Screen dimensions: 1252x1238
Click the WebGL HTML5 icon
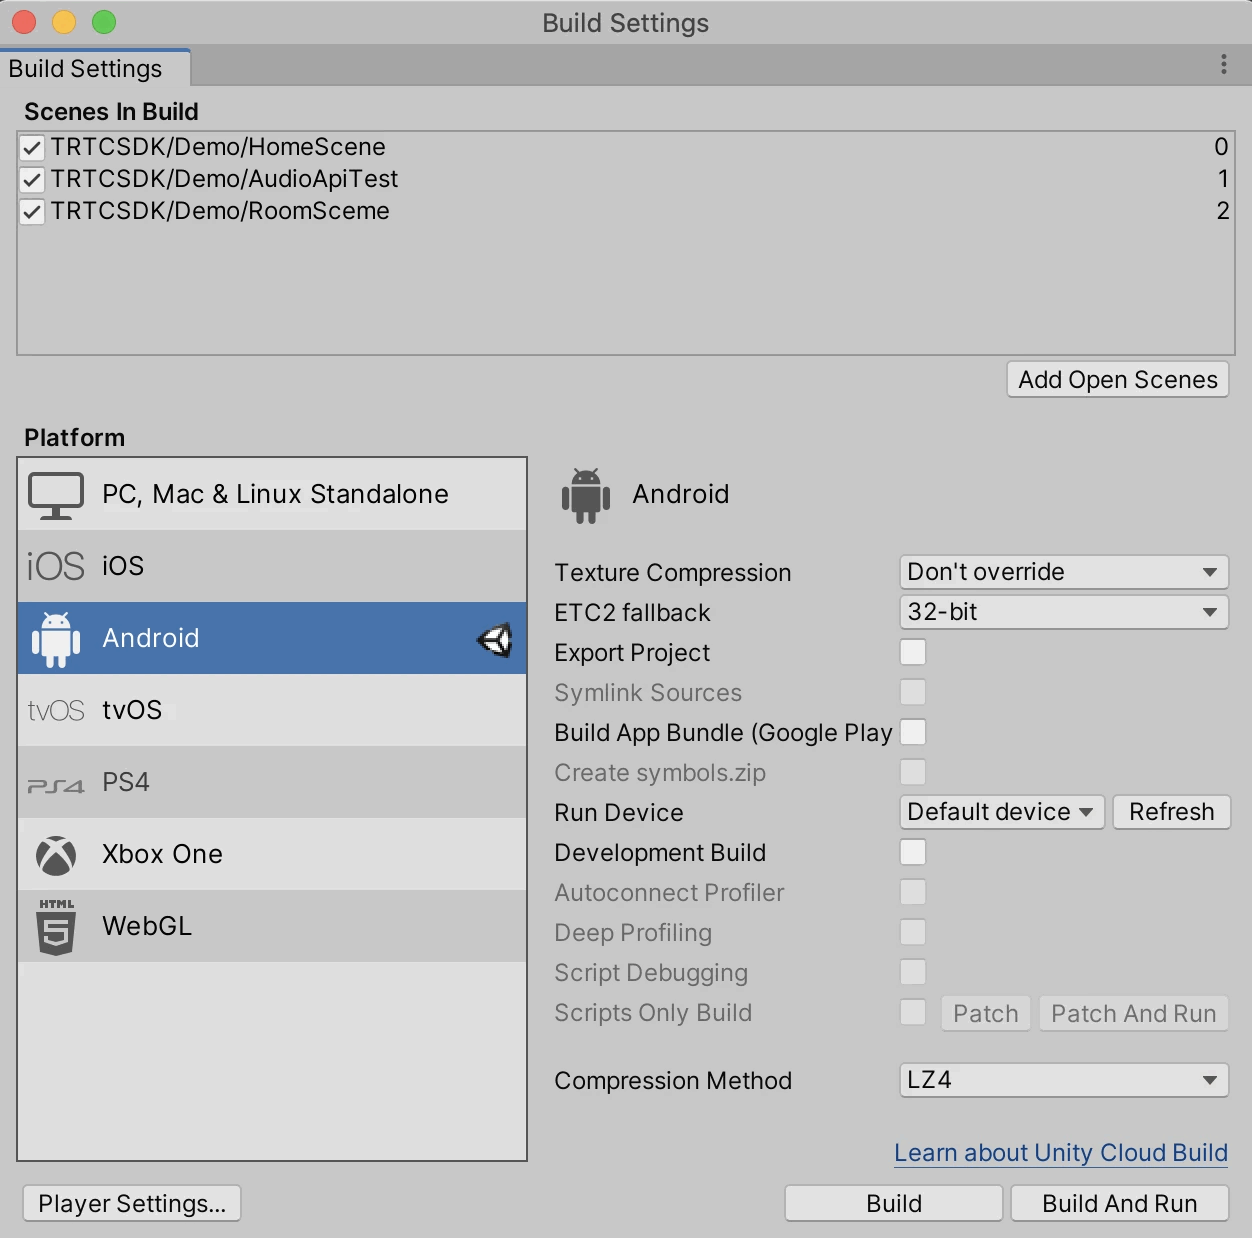pyautogui.click(x=56, y=927)
